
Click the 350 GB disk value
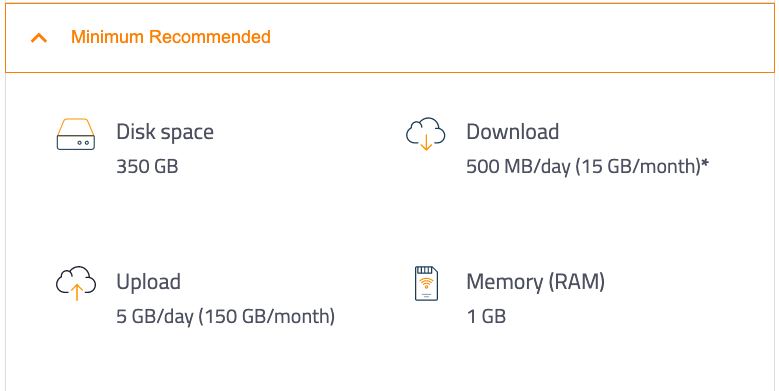(x=147, y=166)
